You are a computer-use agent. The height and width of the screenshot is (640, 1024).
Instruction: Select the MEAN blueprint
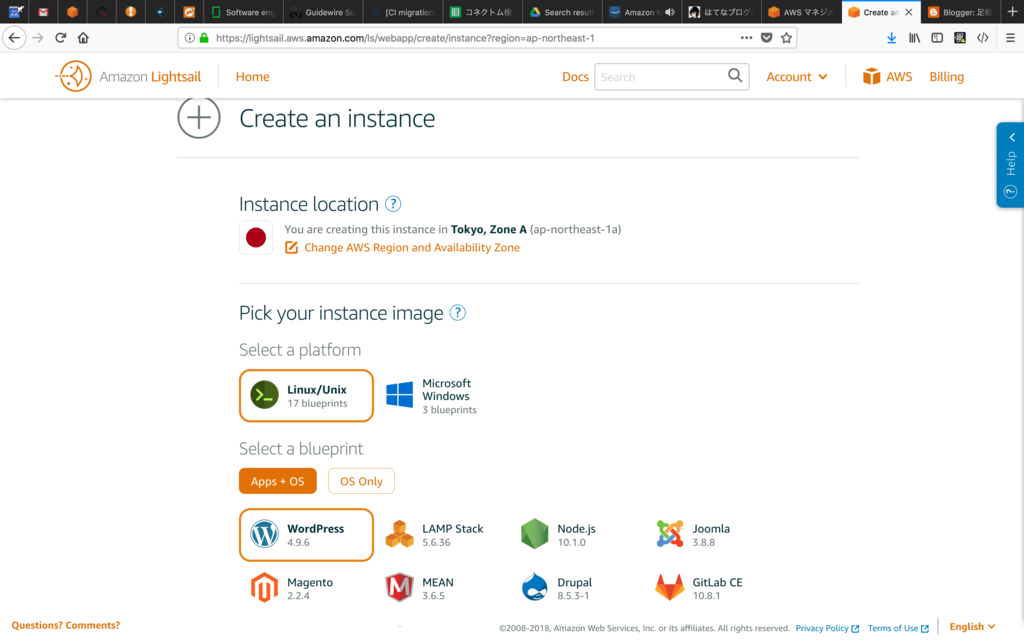click(x=421, y=588)
